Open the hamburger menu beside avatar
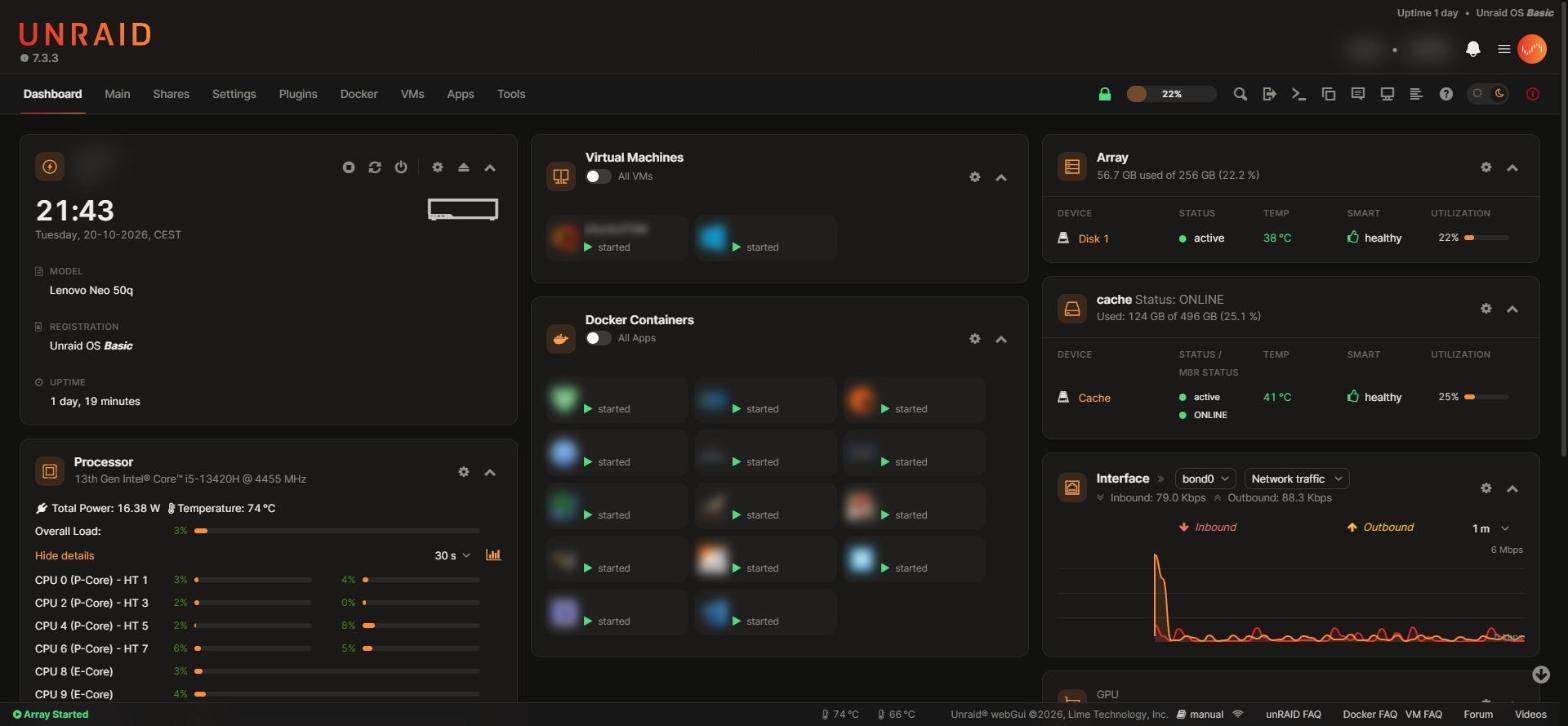1568x726 pixels. pyautogui.click(x=1503, y=49)
